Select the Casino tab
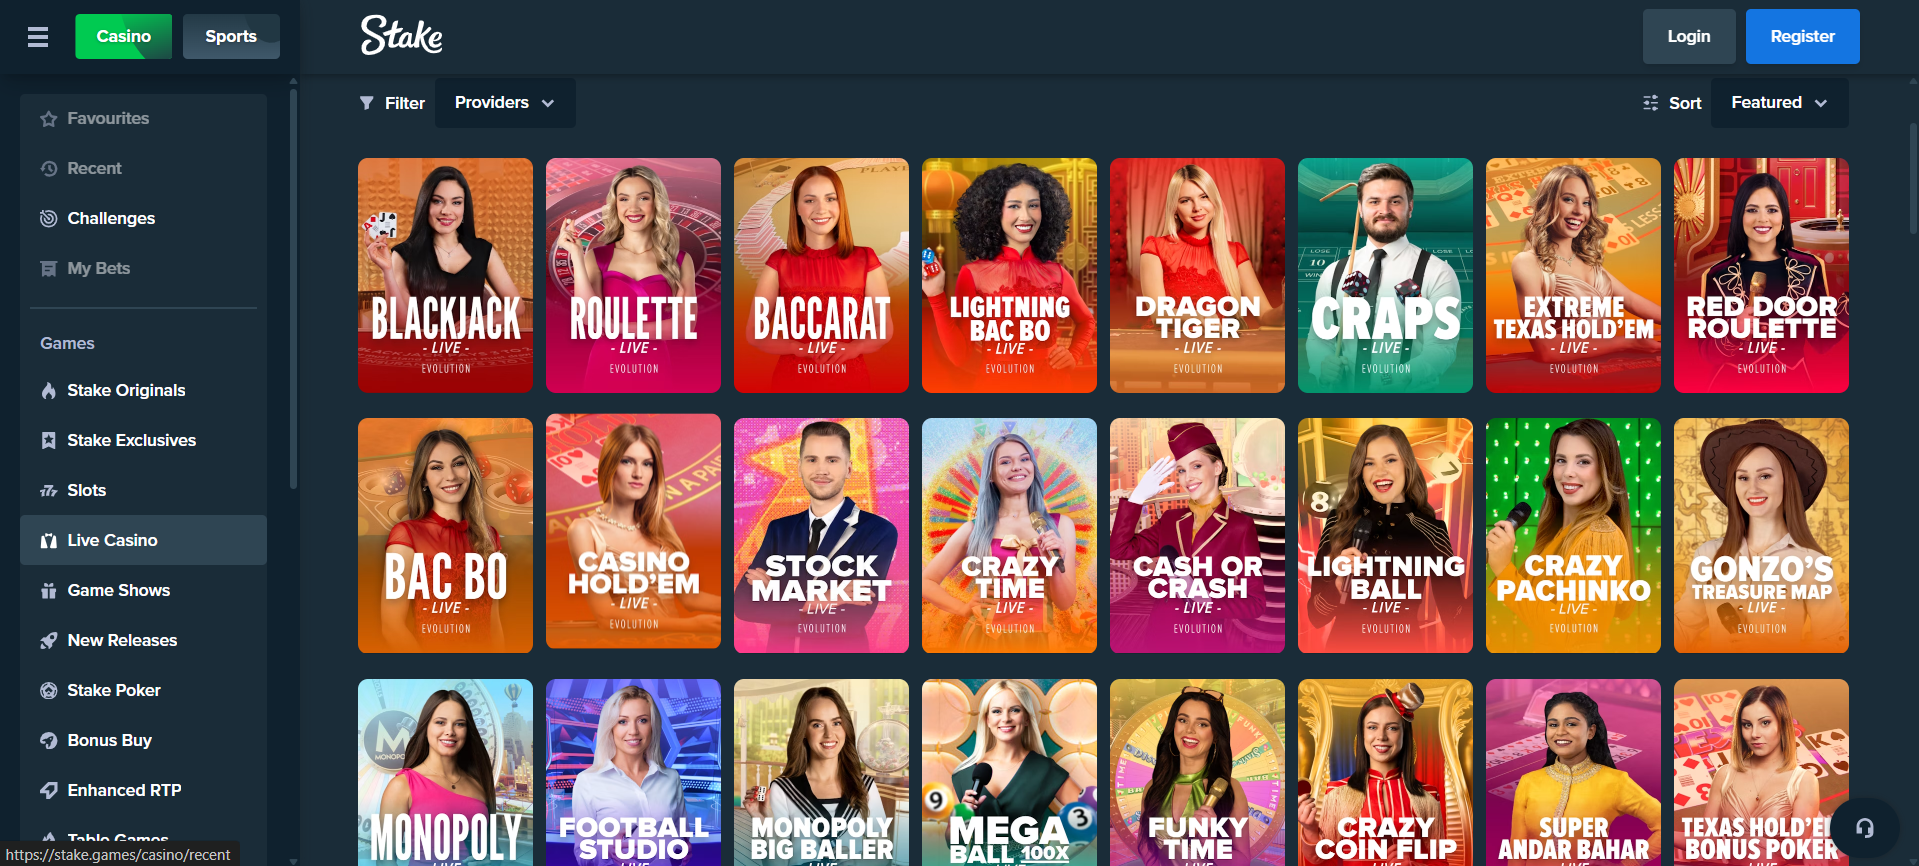The width and height of the screenshot is (1919, 866). tap(124, 36)
